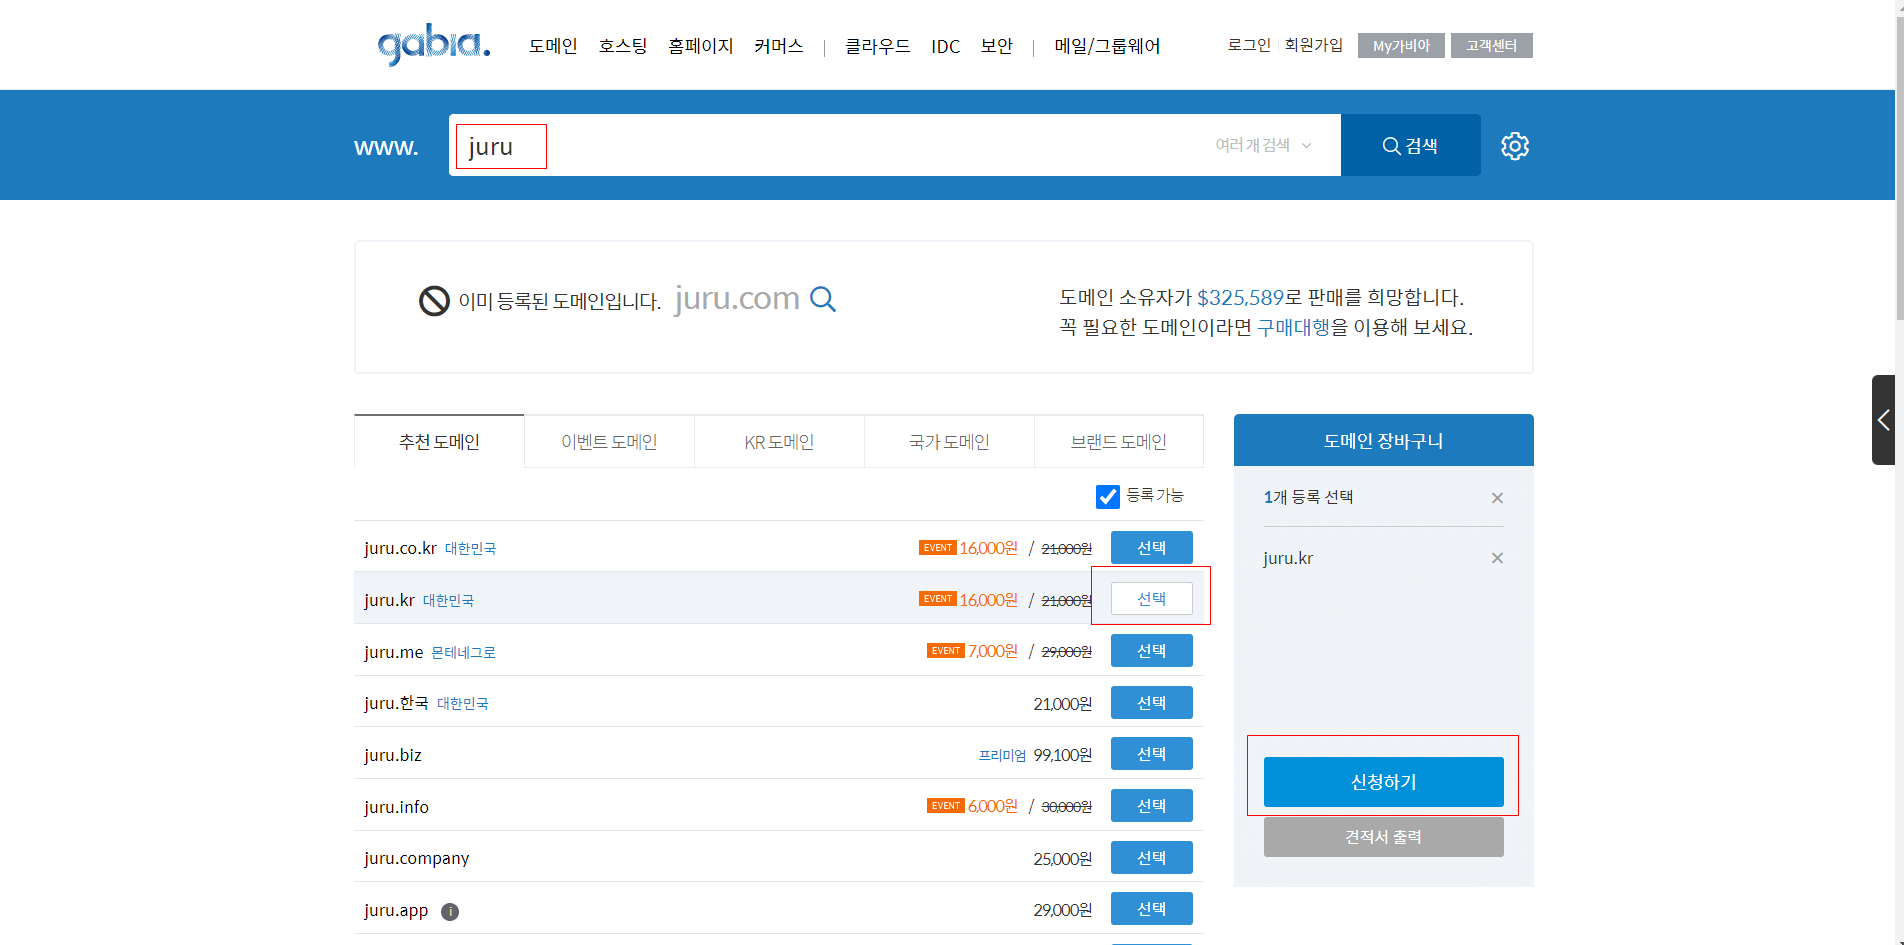Deselect the juru.kr domain button
The height and width of the screenshot is (945, 1904).
pyautogui.click(x=1152, y=599)
